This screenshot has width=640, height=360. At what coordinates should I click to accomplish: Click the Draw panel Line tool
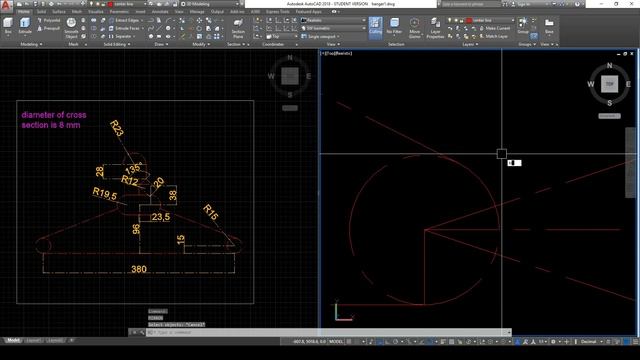(159, 28)
